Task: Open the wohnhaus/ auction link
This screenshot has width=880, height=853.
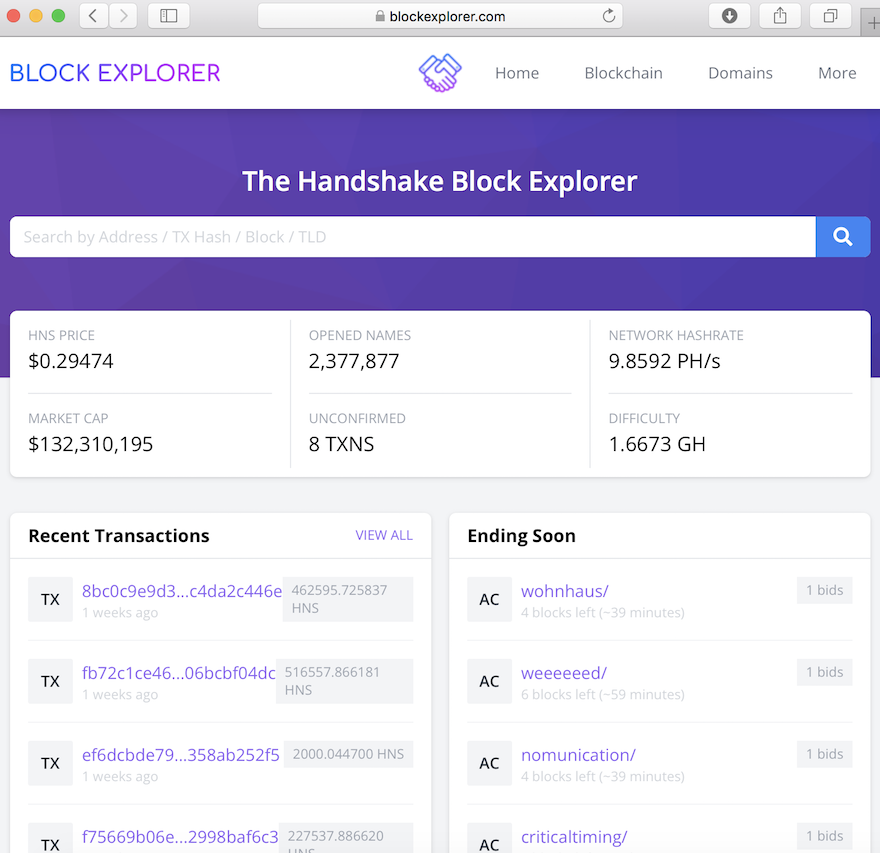Action: pyautogui.click(x=564, y=591)
